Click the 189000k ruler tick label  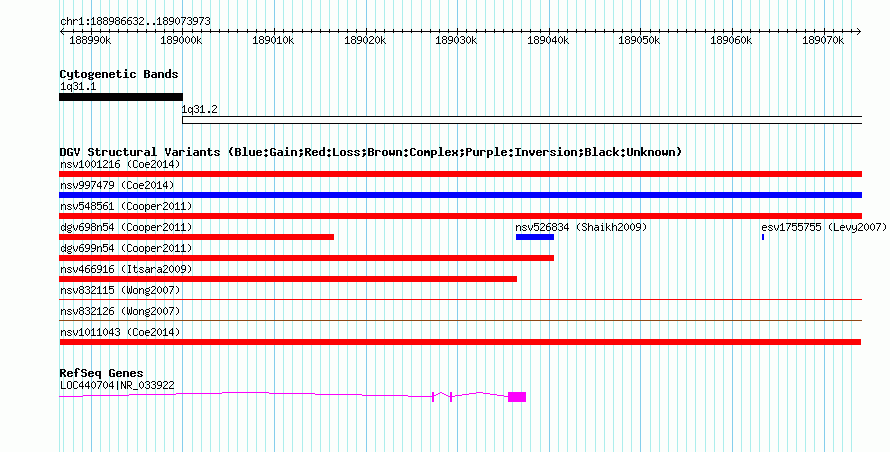[x=181, y=40]
